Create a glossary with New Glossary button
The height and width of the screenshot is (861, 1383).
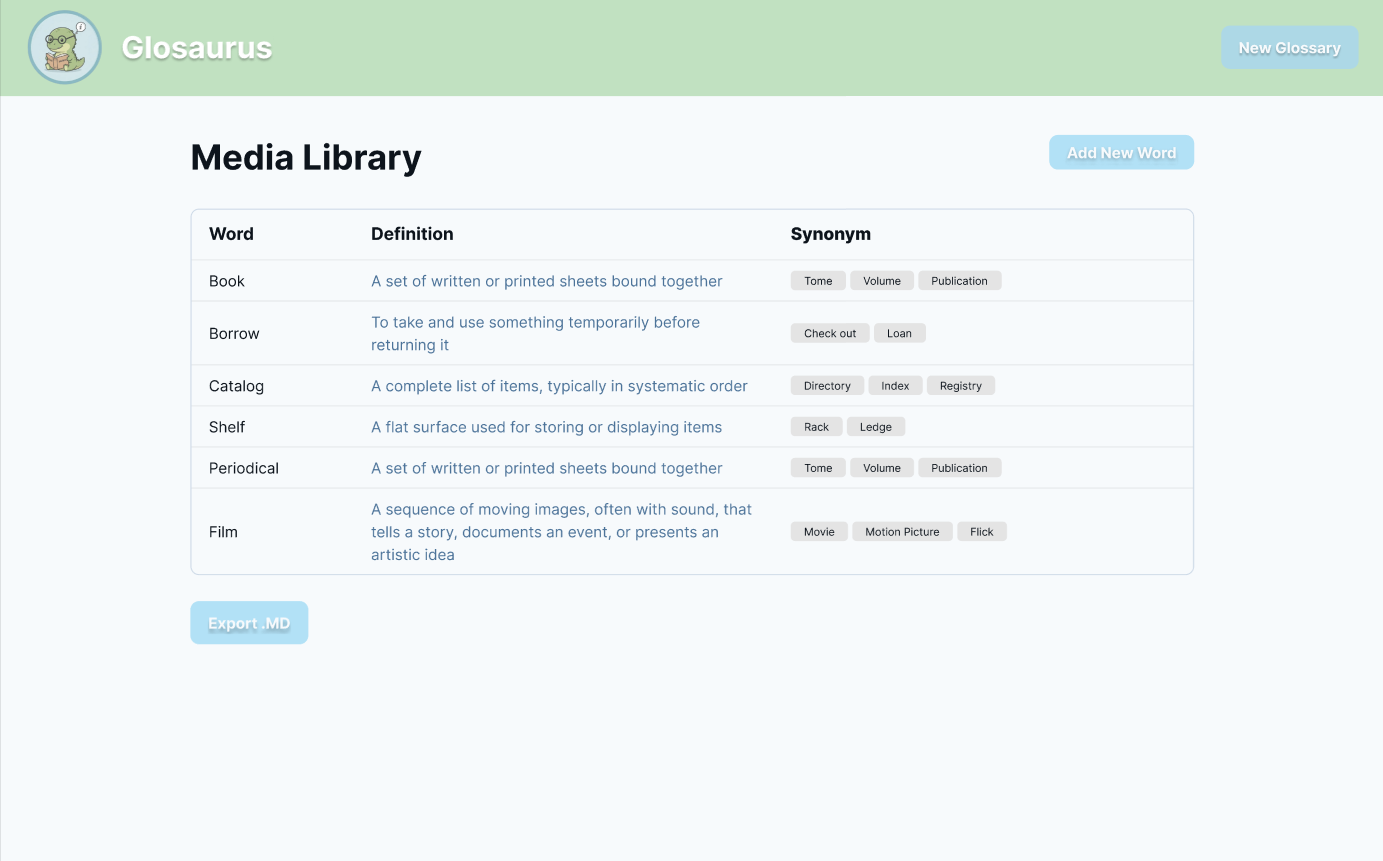(x=1289, y=48)
